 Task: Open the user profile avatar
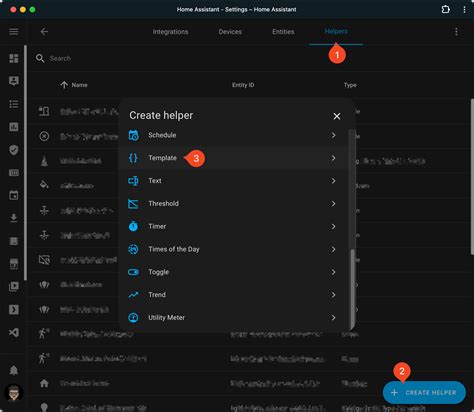click(x=14, y=393)
